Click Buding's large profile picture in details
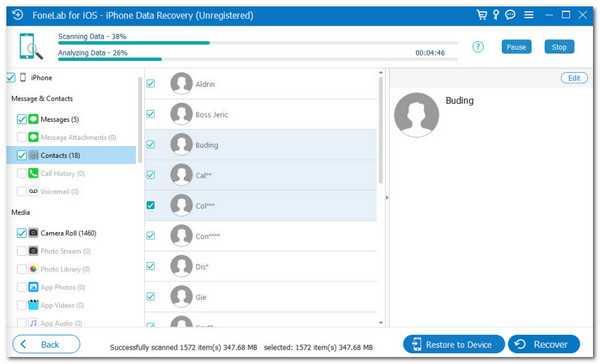600x364 pixels. (x=416, y=115)
